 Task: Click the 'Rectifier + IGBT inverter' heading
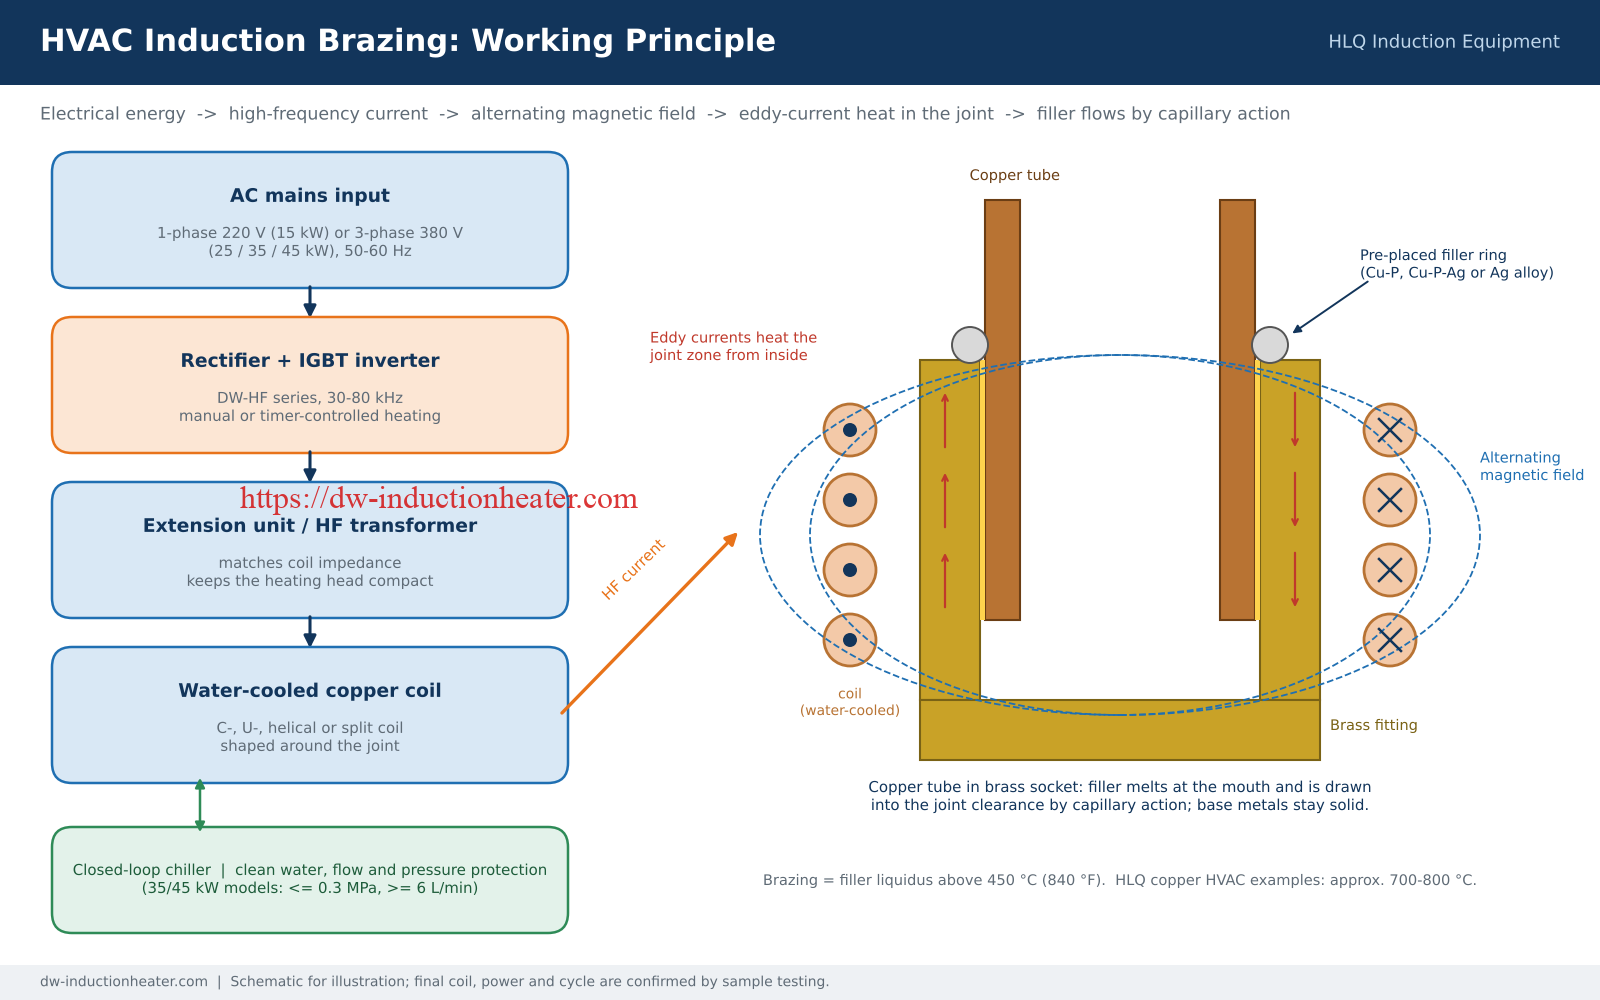[x=310, y=361]
